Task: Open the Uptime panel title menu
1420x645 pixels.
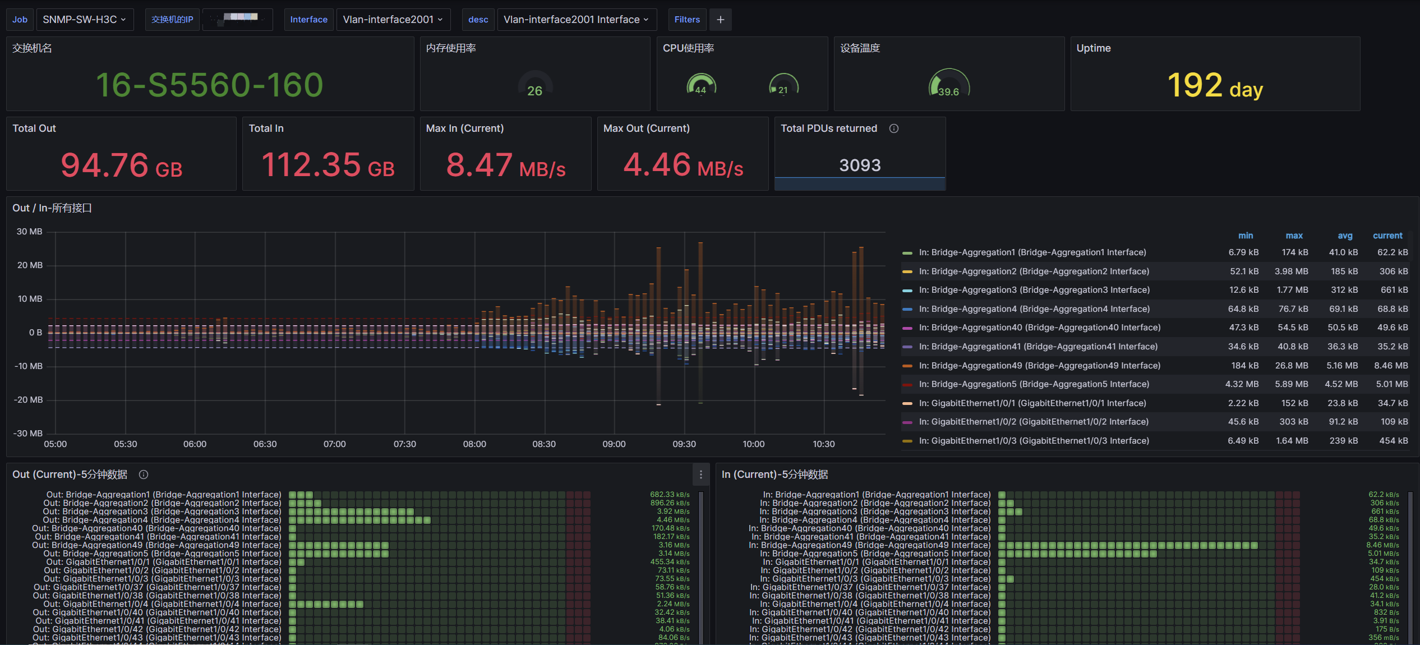Action: pyautogui.click(x=1093, y=48)
